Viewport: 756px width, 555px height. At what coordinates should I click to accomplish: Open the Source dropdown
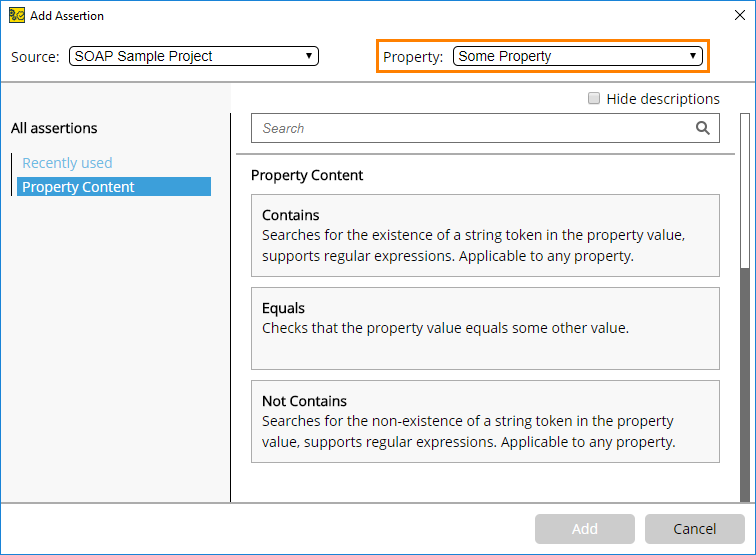tap(194, 56)
